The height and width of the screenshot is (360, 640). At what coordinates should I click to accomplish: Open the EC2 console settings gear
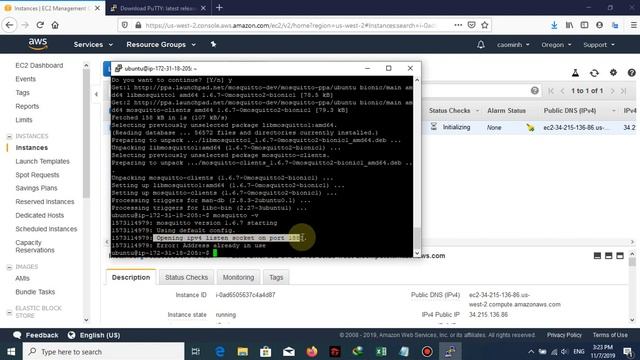pyautogui.click(x=613, y=73)
